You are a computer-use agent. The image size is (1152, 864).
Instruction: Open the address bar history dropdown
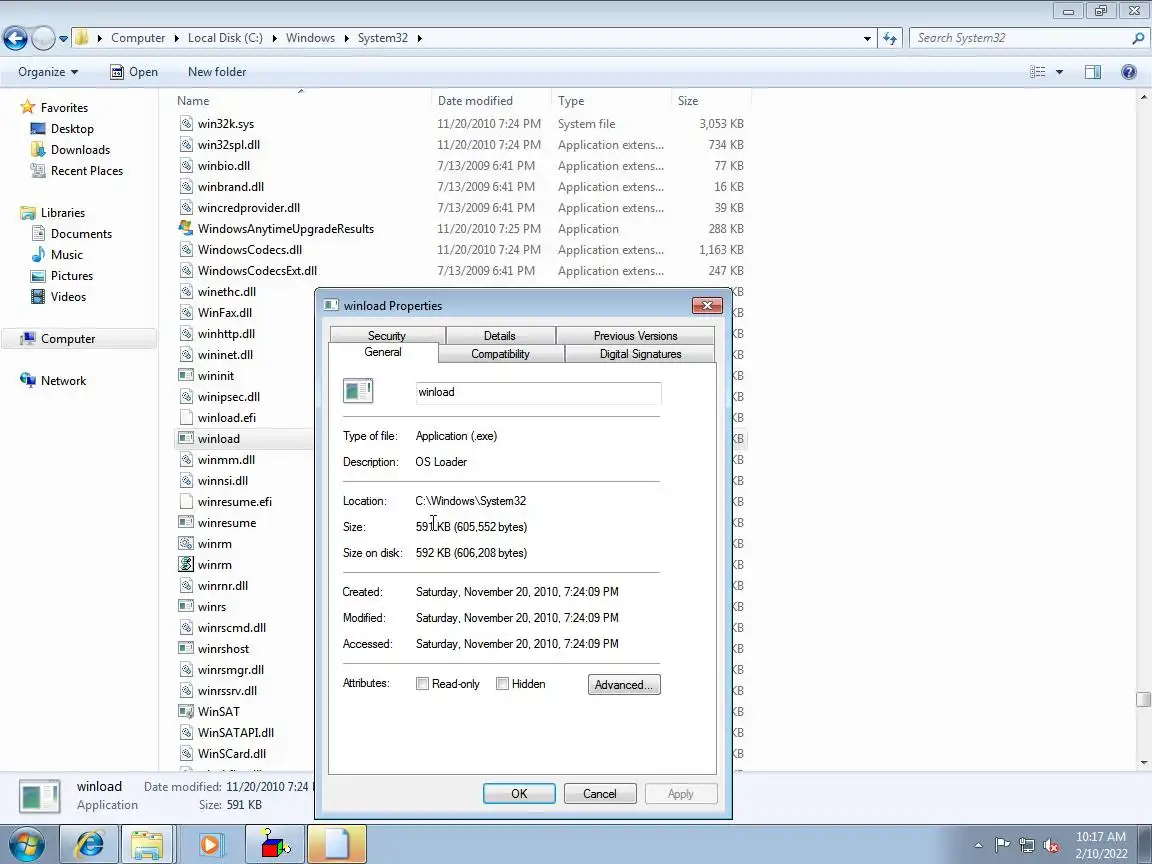[x=867, y=38]
